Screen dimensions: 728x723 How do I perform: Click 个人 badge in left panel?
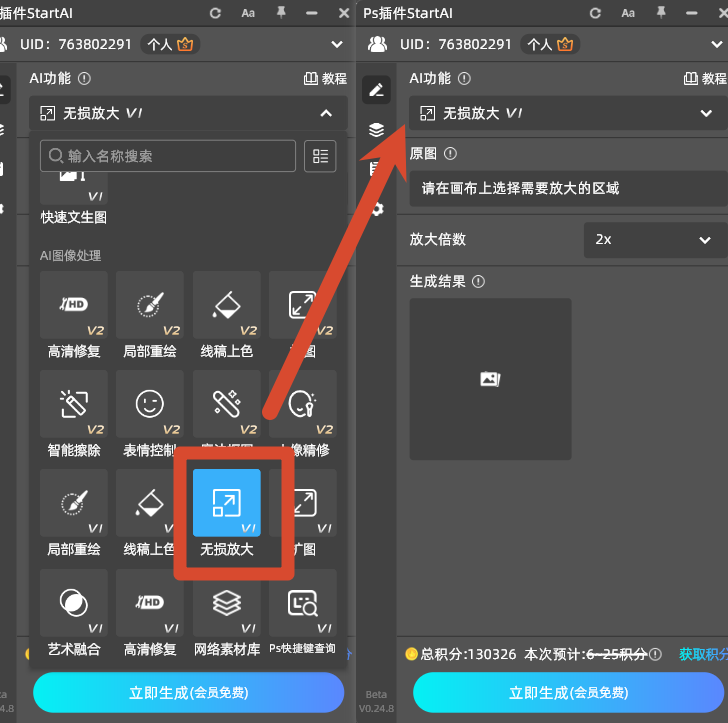click(x=170, y=44)
